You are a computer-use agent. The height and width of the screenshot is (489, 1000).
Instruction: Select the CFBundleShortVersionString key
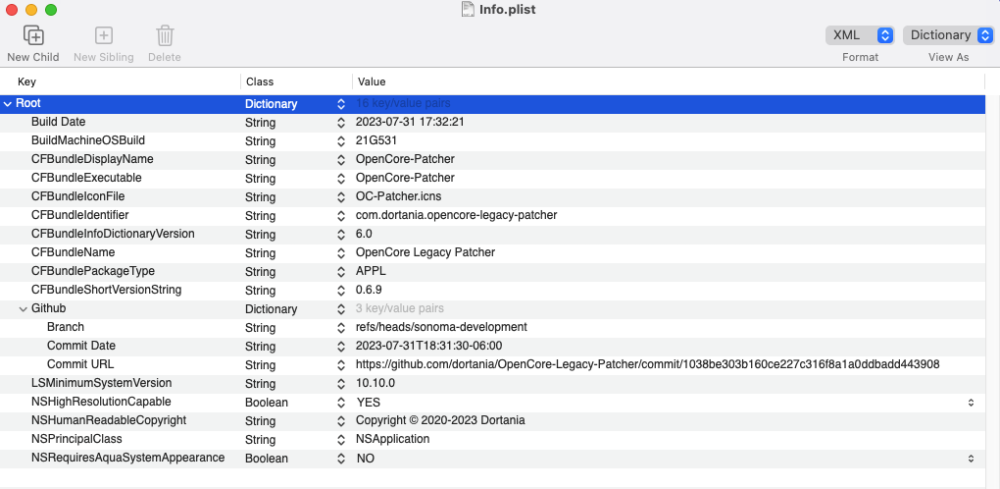click(107, 289)
